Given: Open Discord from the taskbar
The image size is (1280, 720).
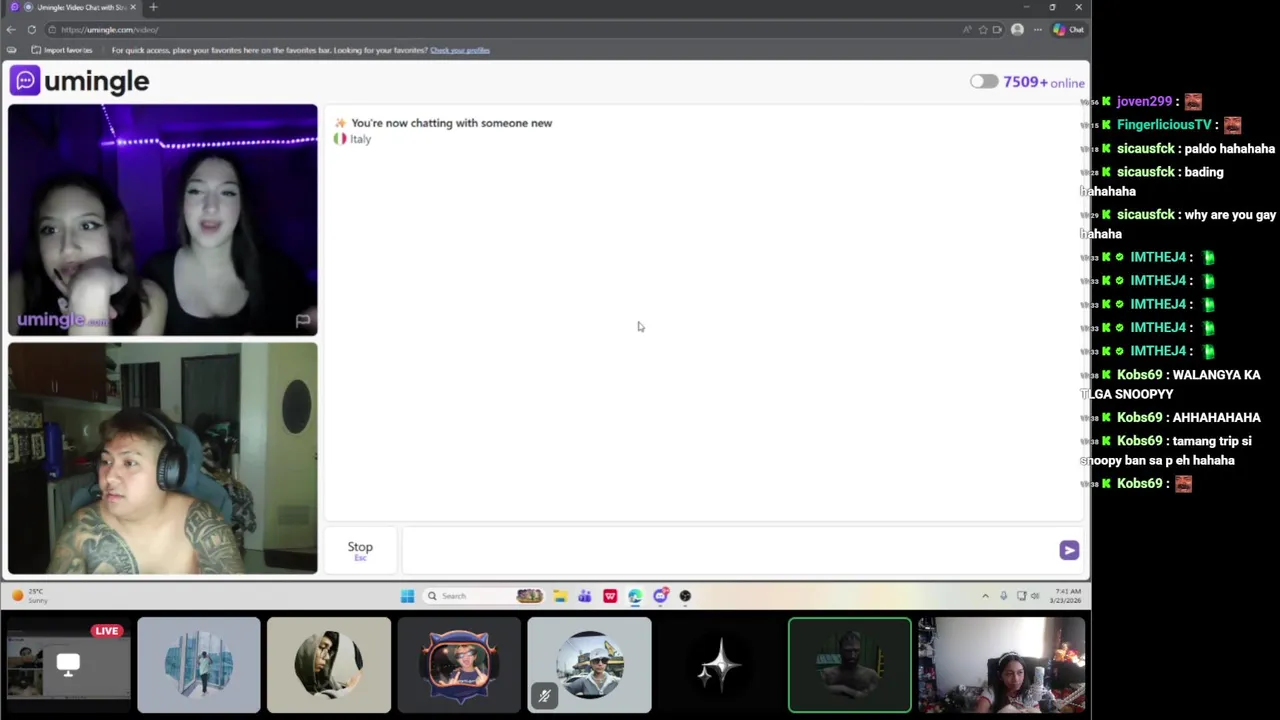Looking at the screenshot, I should click(660, 596).
